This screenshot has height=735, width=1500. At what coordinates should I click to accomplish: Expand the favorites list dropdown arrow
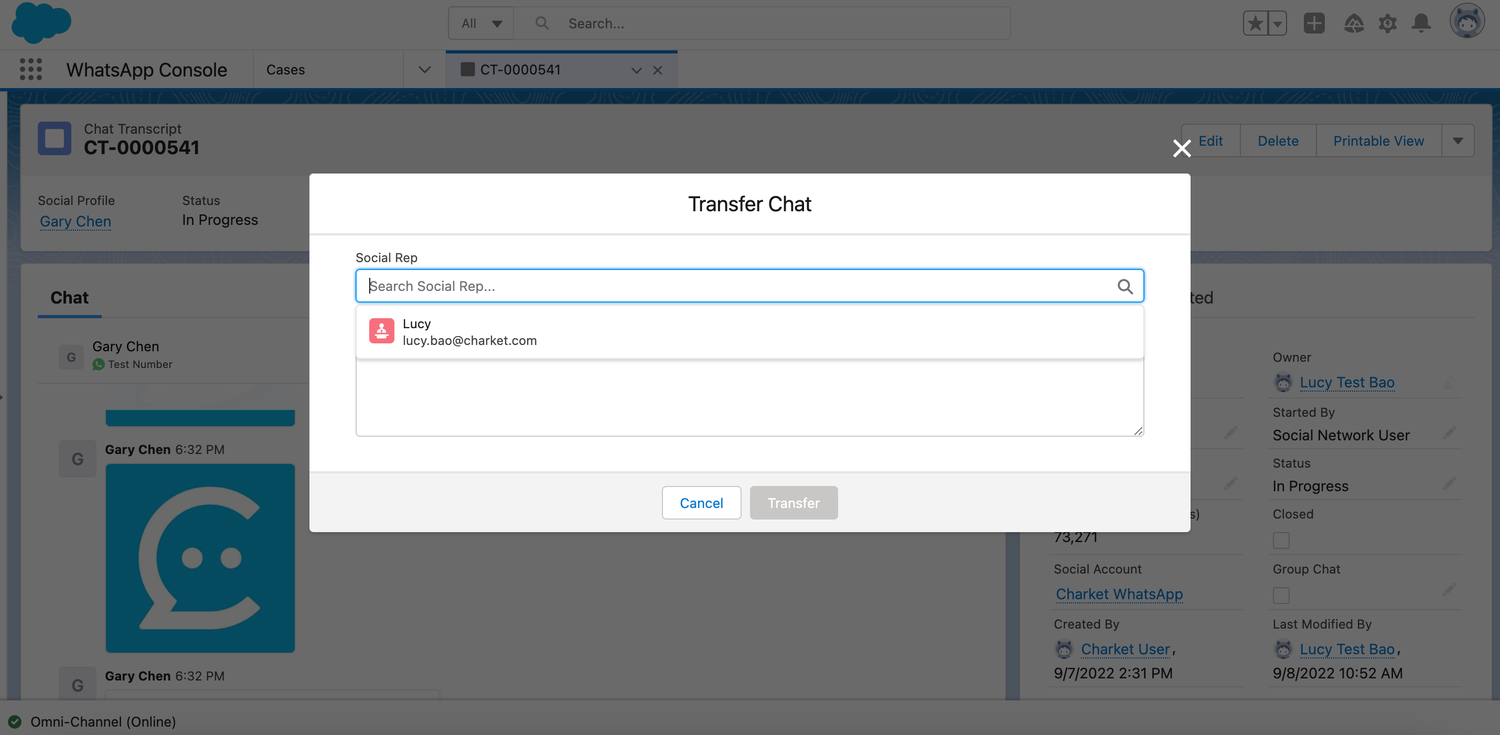click(1277, 23)
